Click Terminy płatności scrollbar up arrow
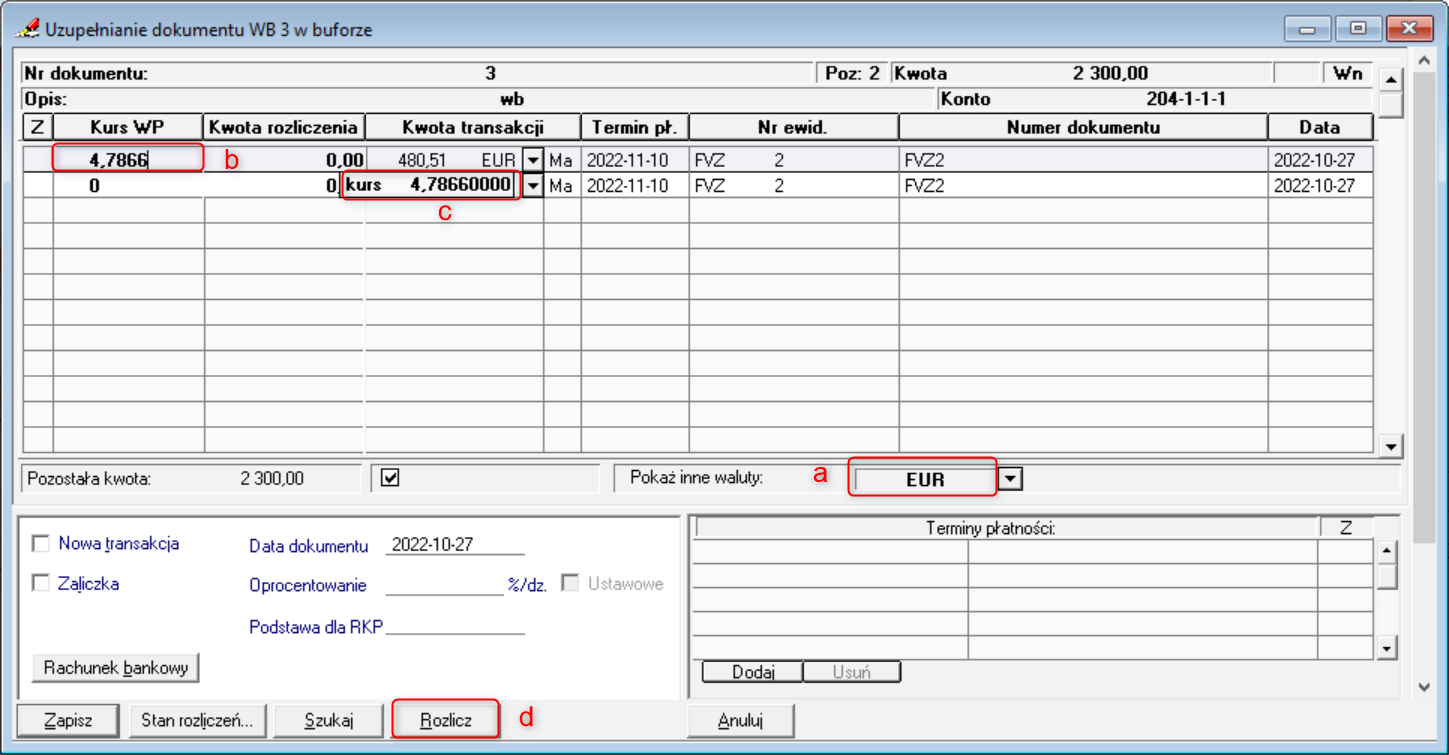This screenshot has height=755, width=1449. (1386, 550)
